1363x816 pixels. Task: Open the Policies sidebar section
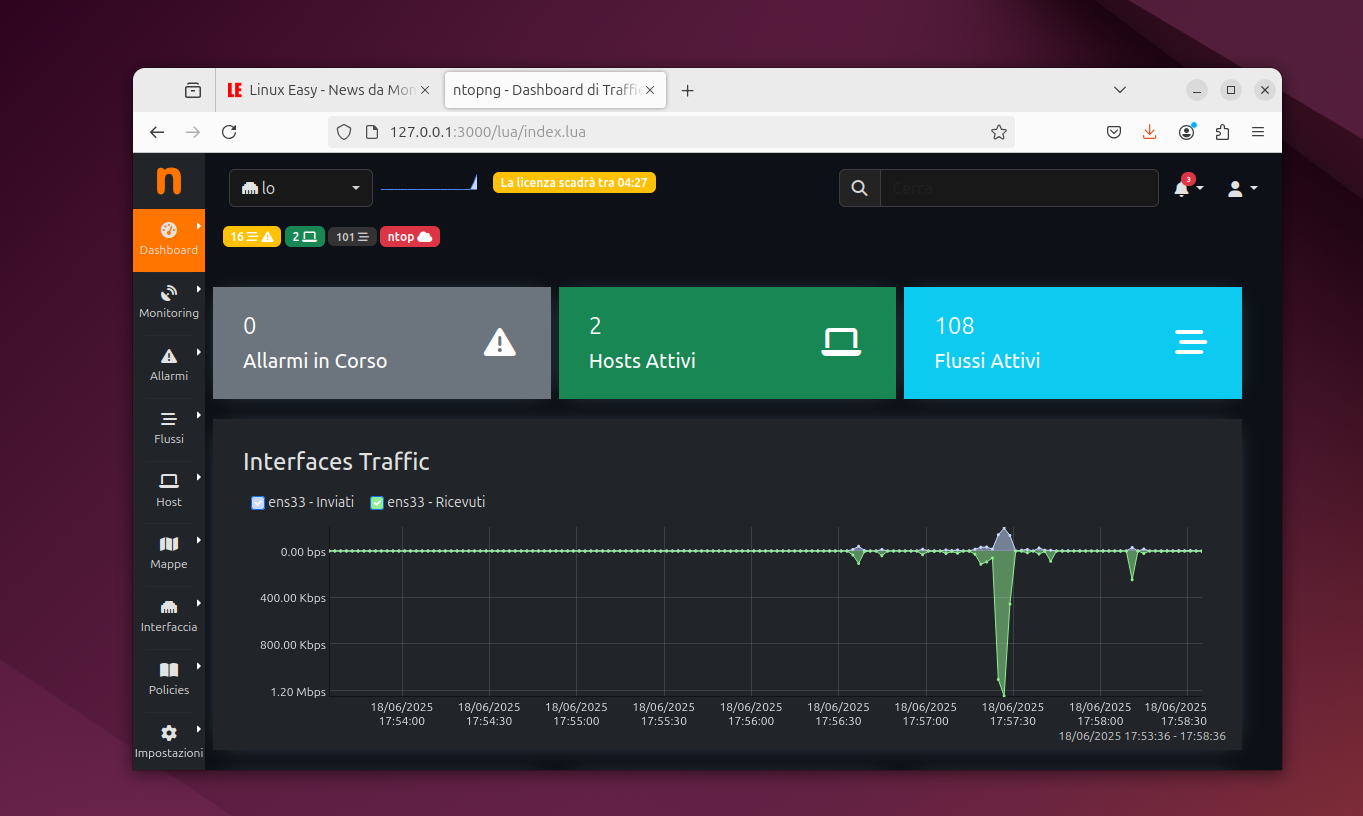click(169, 678)
